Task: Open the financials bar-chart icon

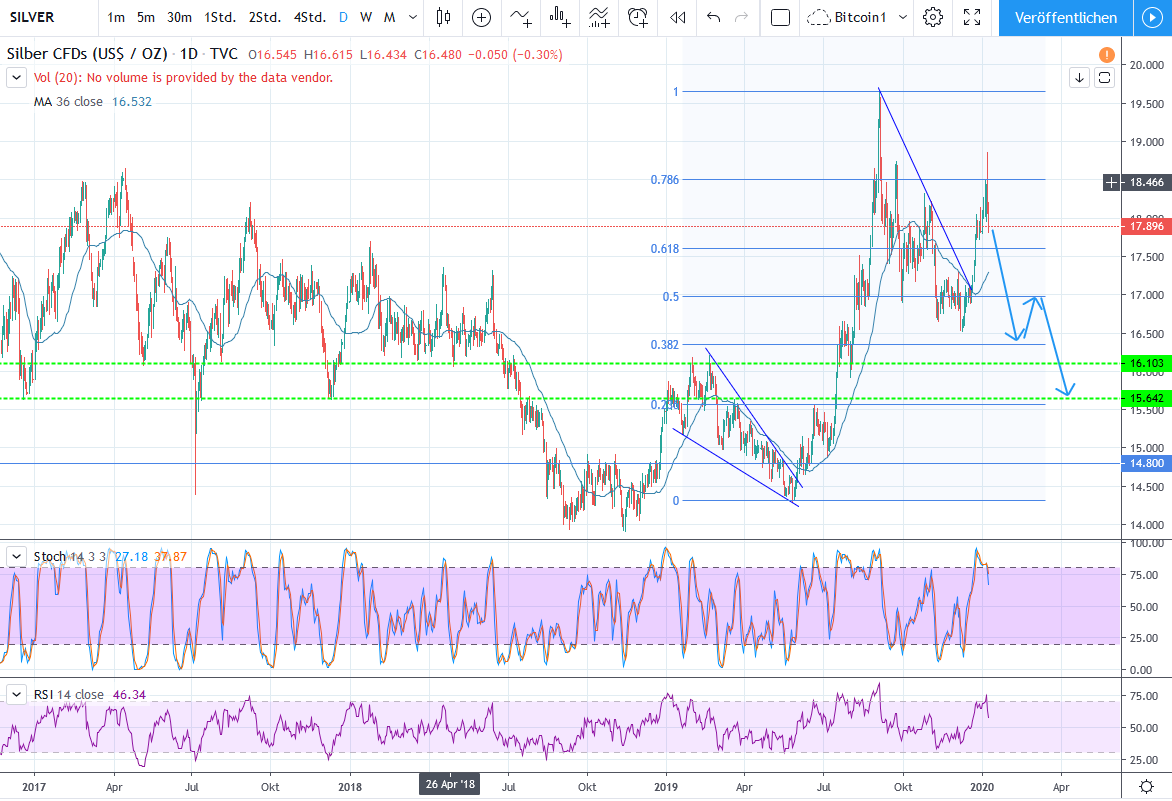Action: point(560,17)
